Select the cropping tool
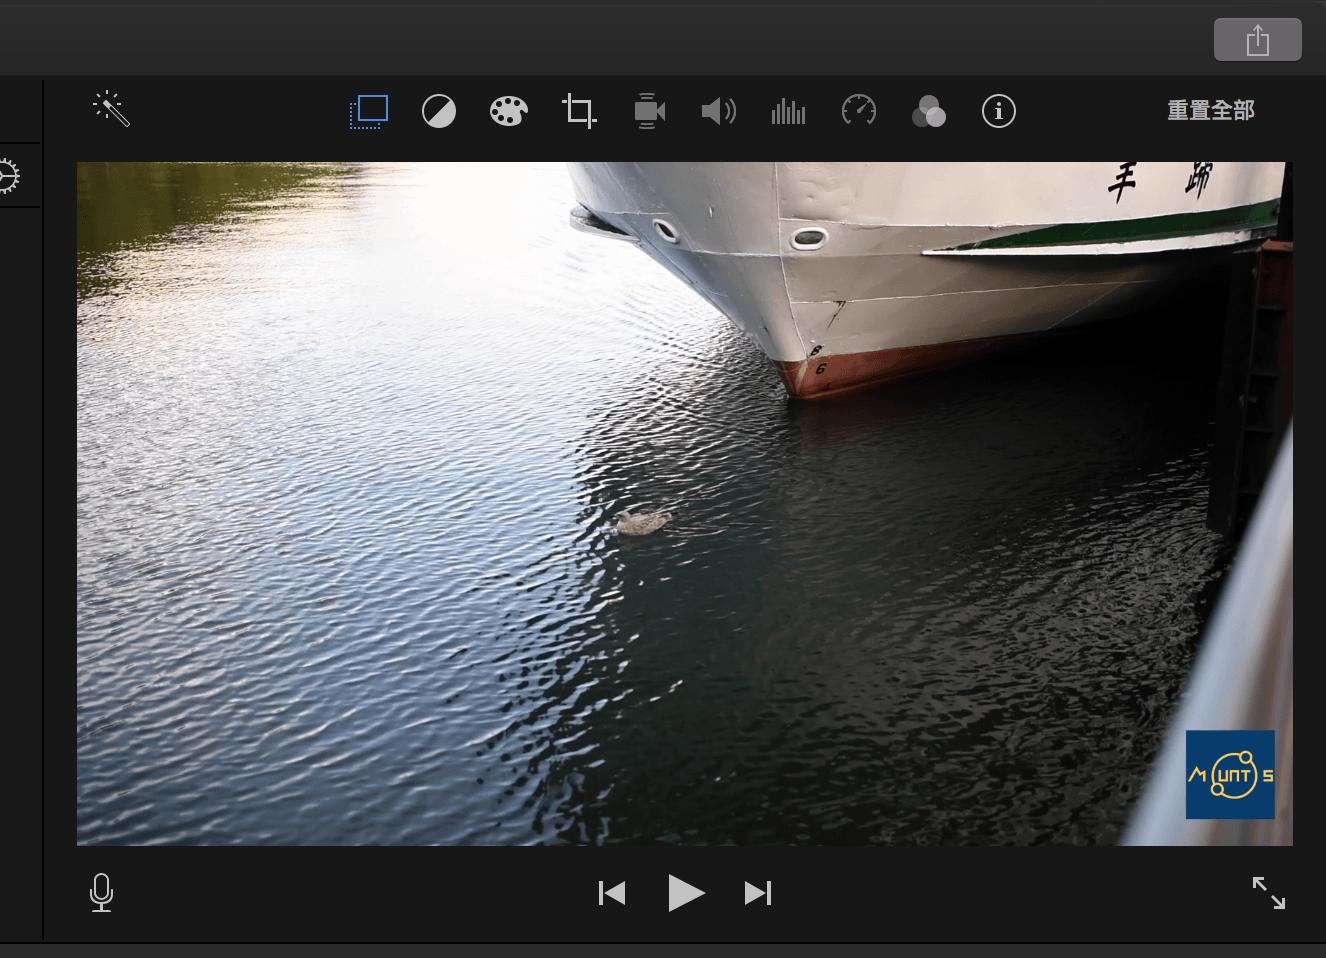The height and width of the screenshot is (958, 1326). tap(579, 111)
